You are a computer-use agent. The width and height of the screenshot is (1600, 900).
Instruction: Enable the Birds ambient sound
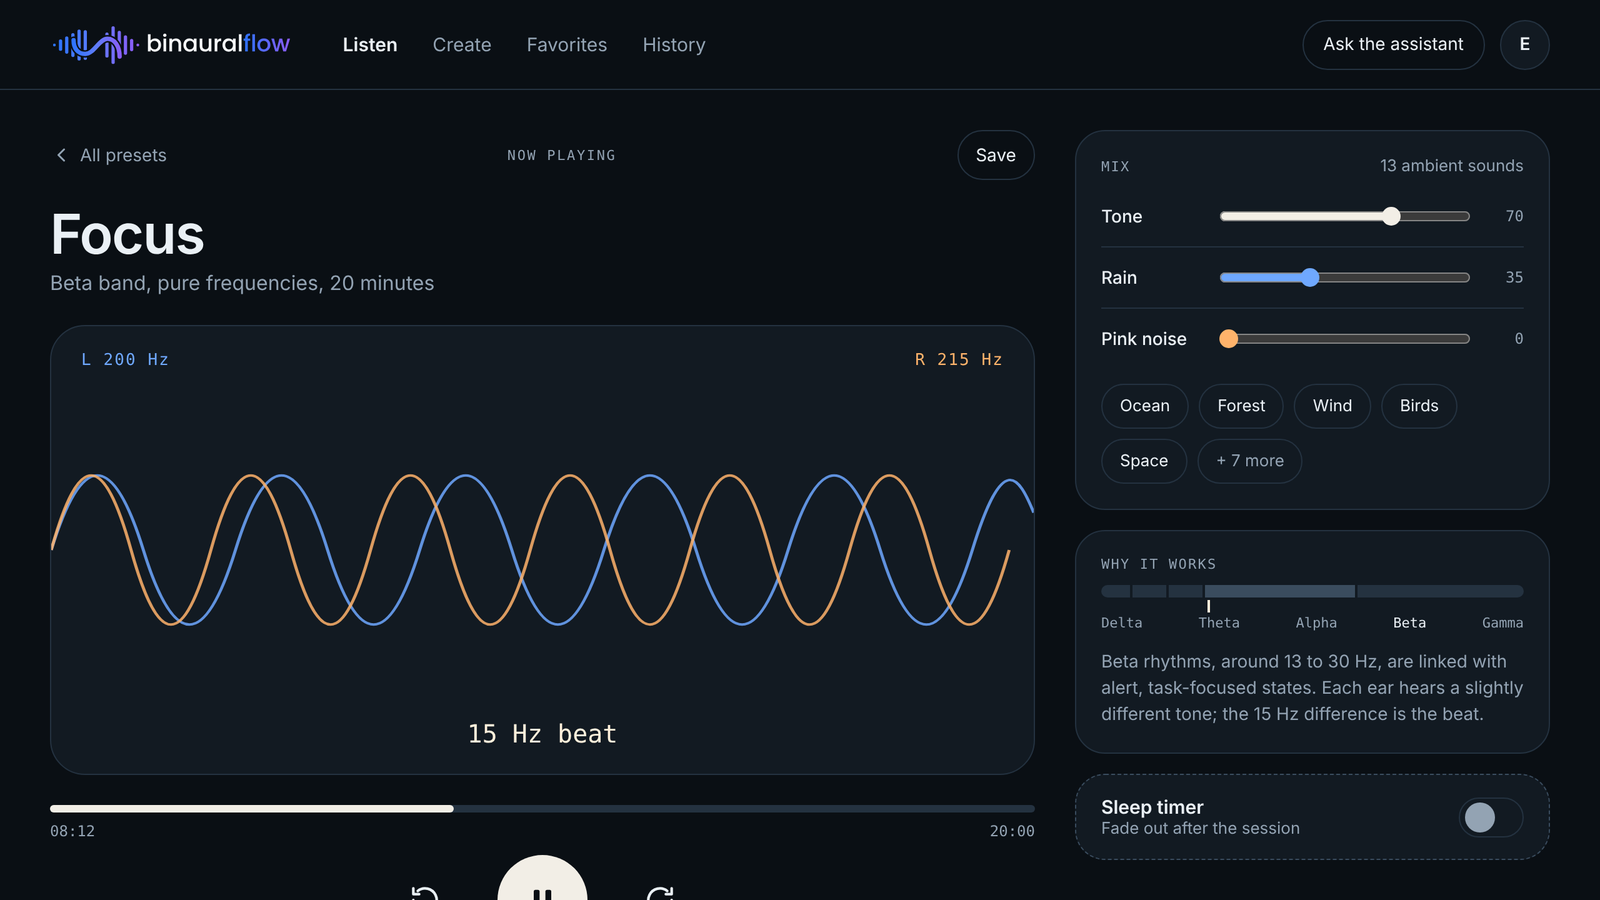pos(1419,406)
